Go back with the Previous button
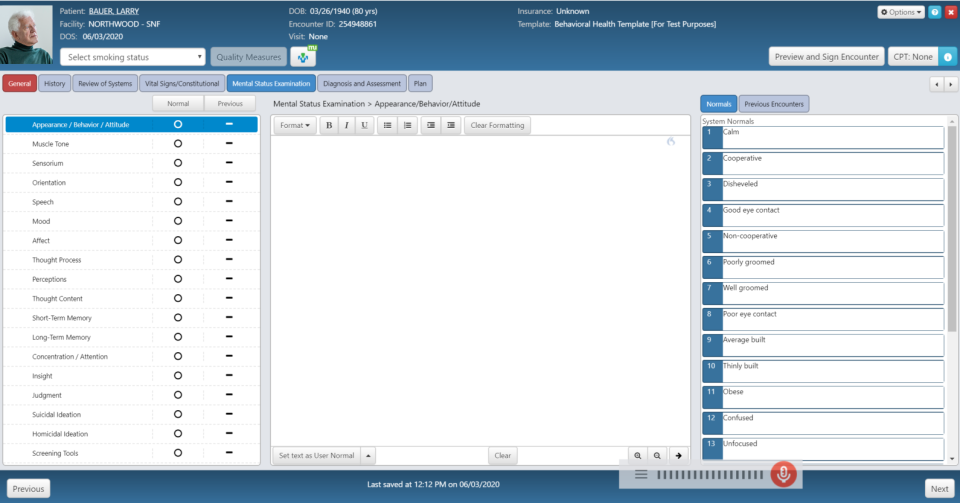This screenshot has width=960, height=503. (28, 488)
